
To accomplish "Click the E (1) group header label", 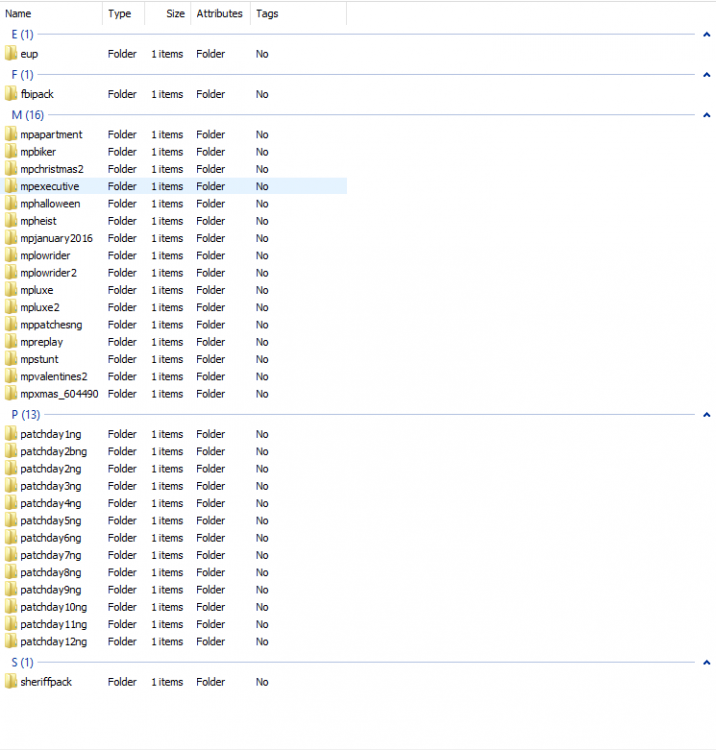I will coord(22,34).
